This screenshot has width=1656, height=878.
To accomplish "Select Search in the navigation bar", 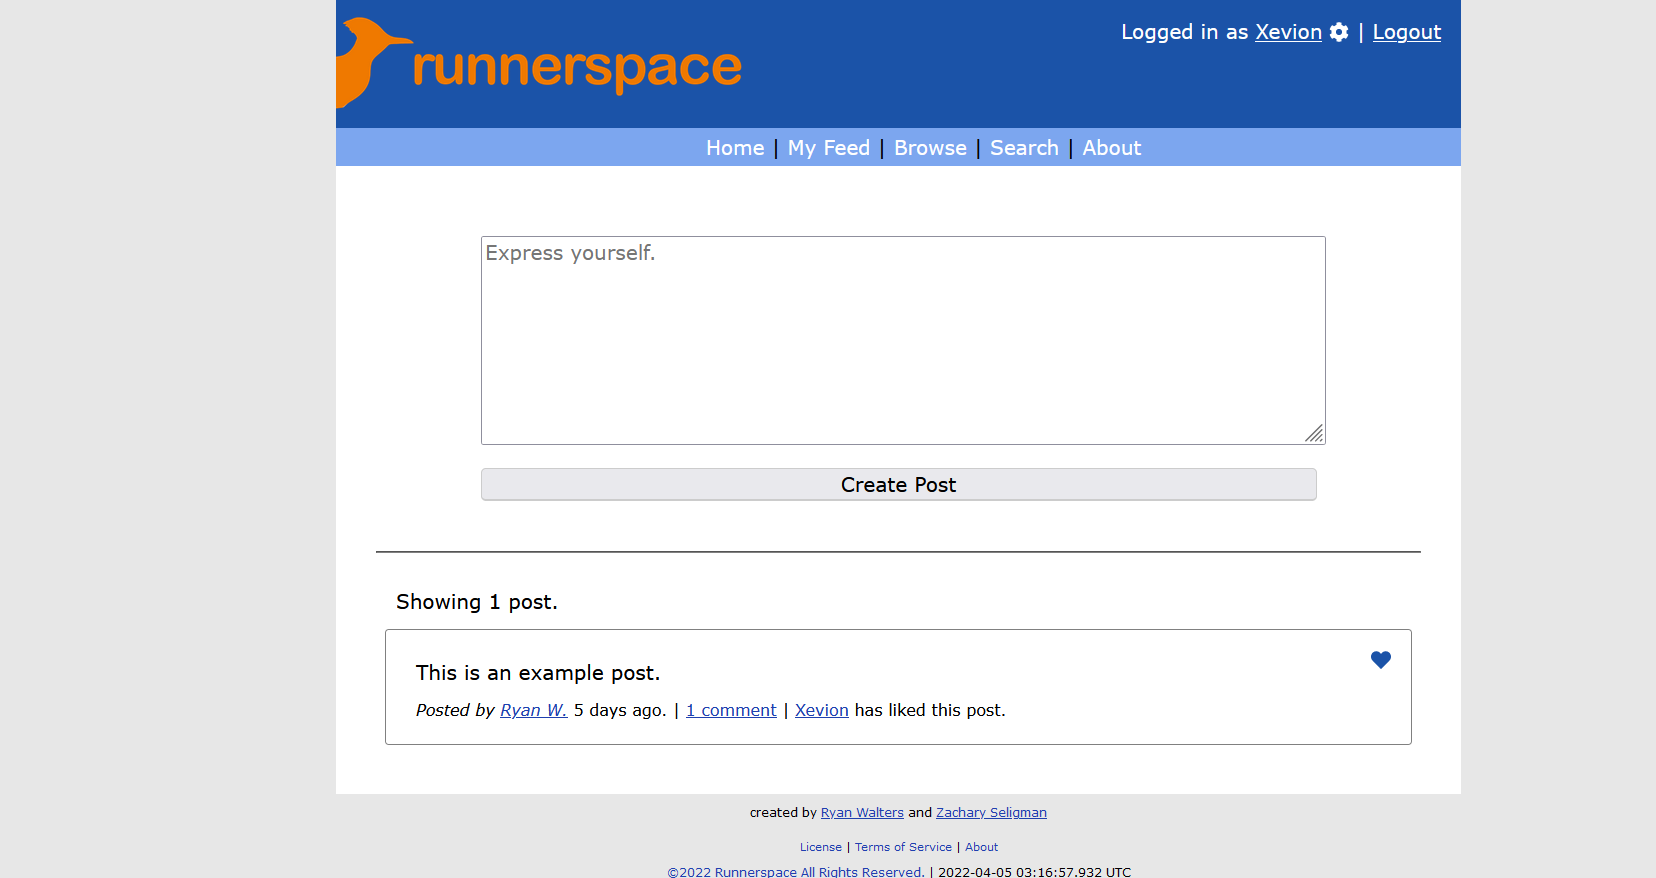I will pyautogui.click(x=1023, y=148).
